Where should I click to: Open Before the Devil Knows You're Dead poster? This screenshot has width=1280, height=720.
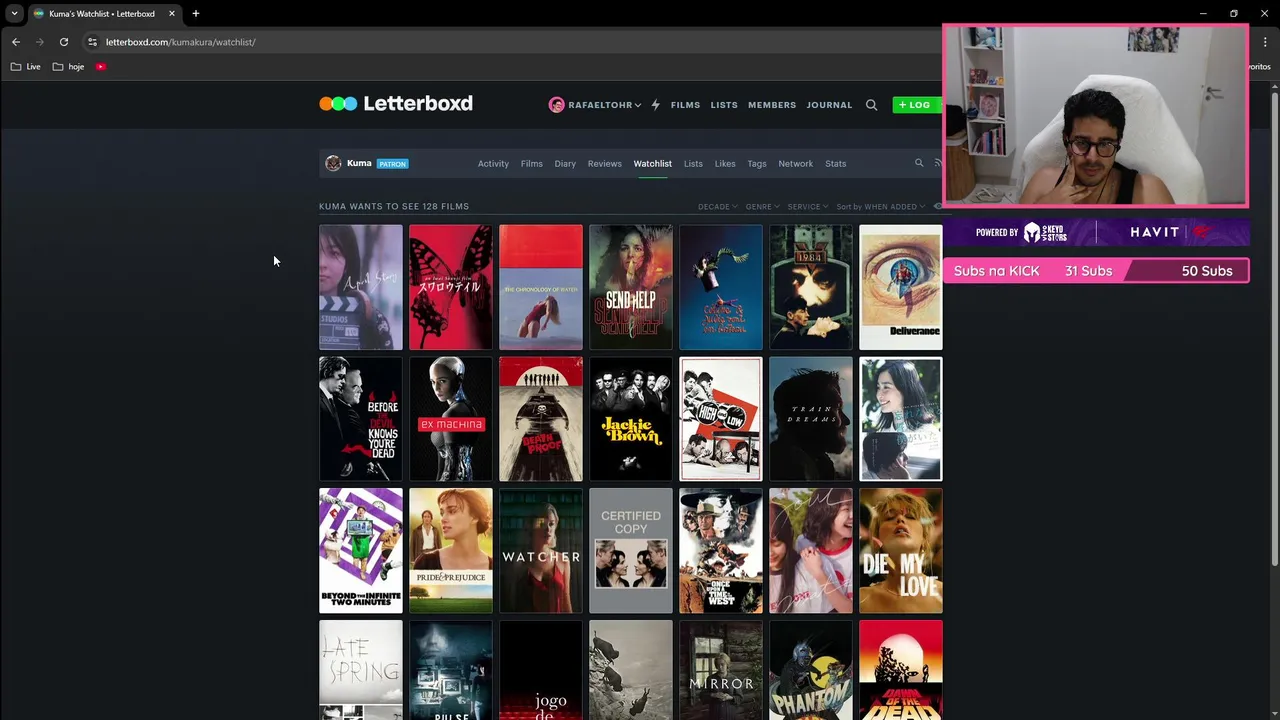[x=361, y=419]
